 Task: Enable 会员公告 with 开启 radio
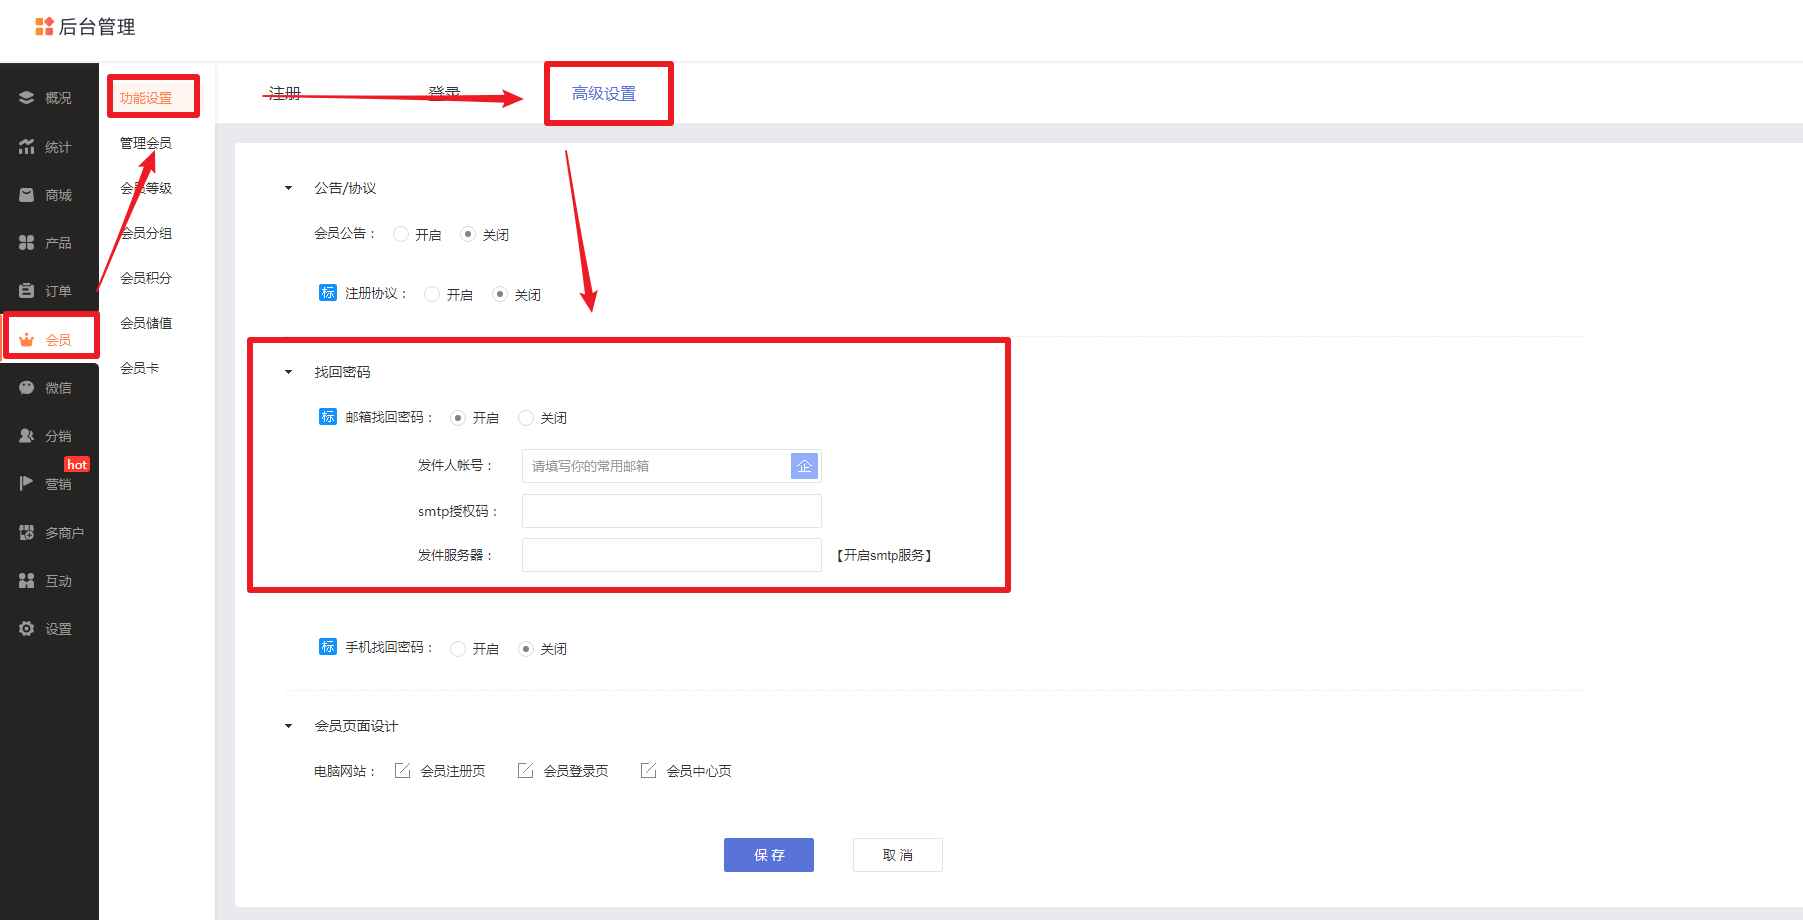coord(401,234)
